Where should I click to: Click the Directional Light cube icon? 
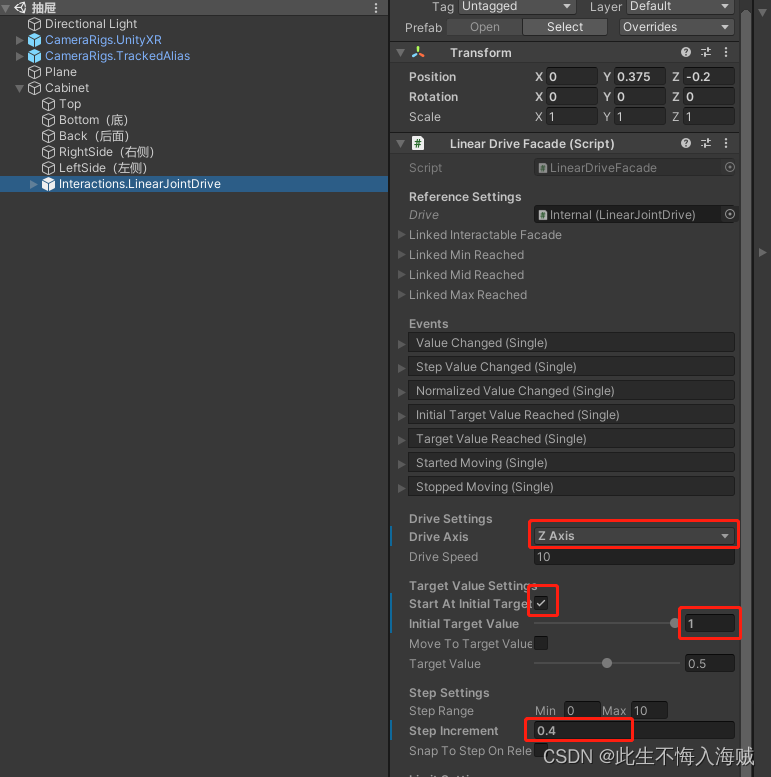34,24
